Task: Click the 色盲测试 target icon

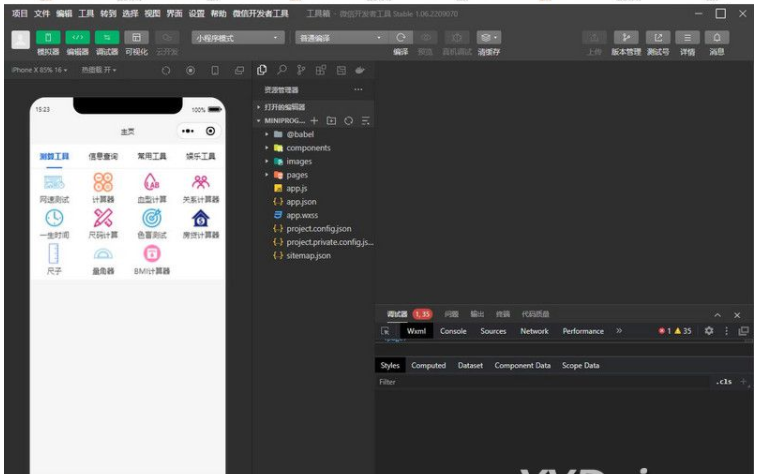Action: pyautogui.click(x=152, y=217)
